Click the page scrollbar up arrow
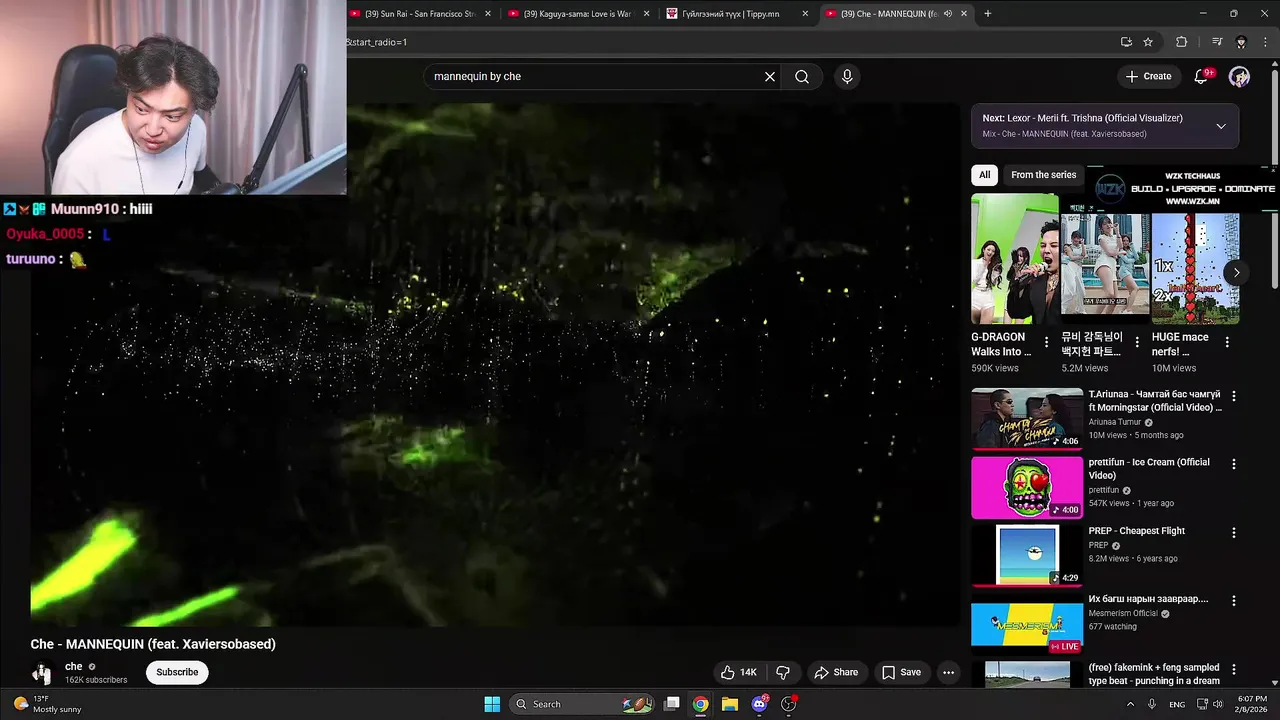This screenshot has height=720, width=1280. [1274, 65]
